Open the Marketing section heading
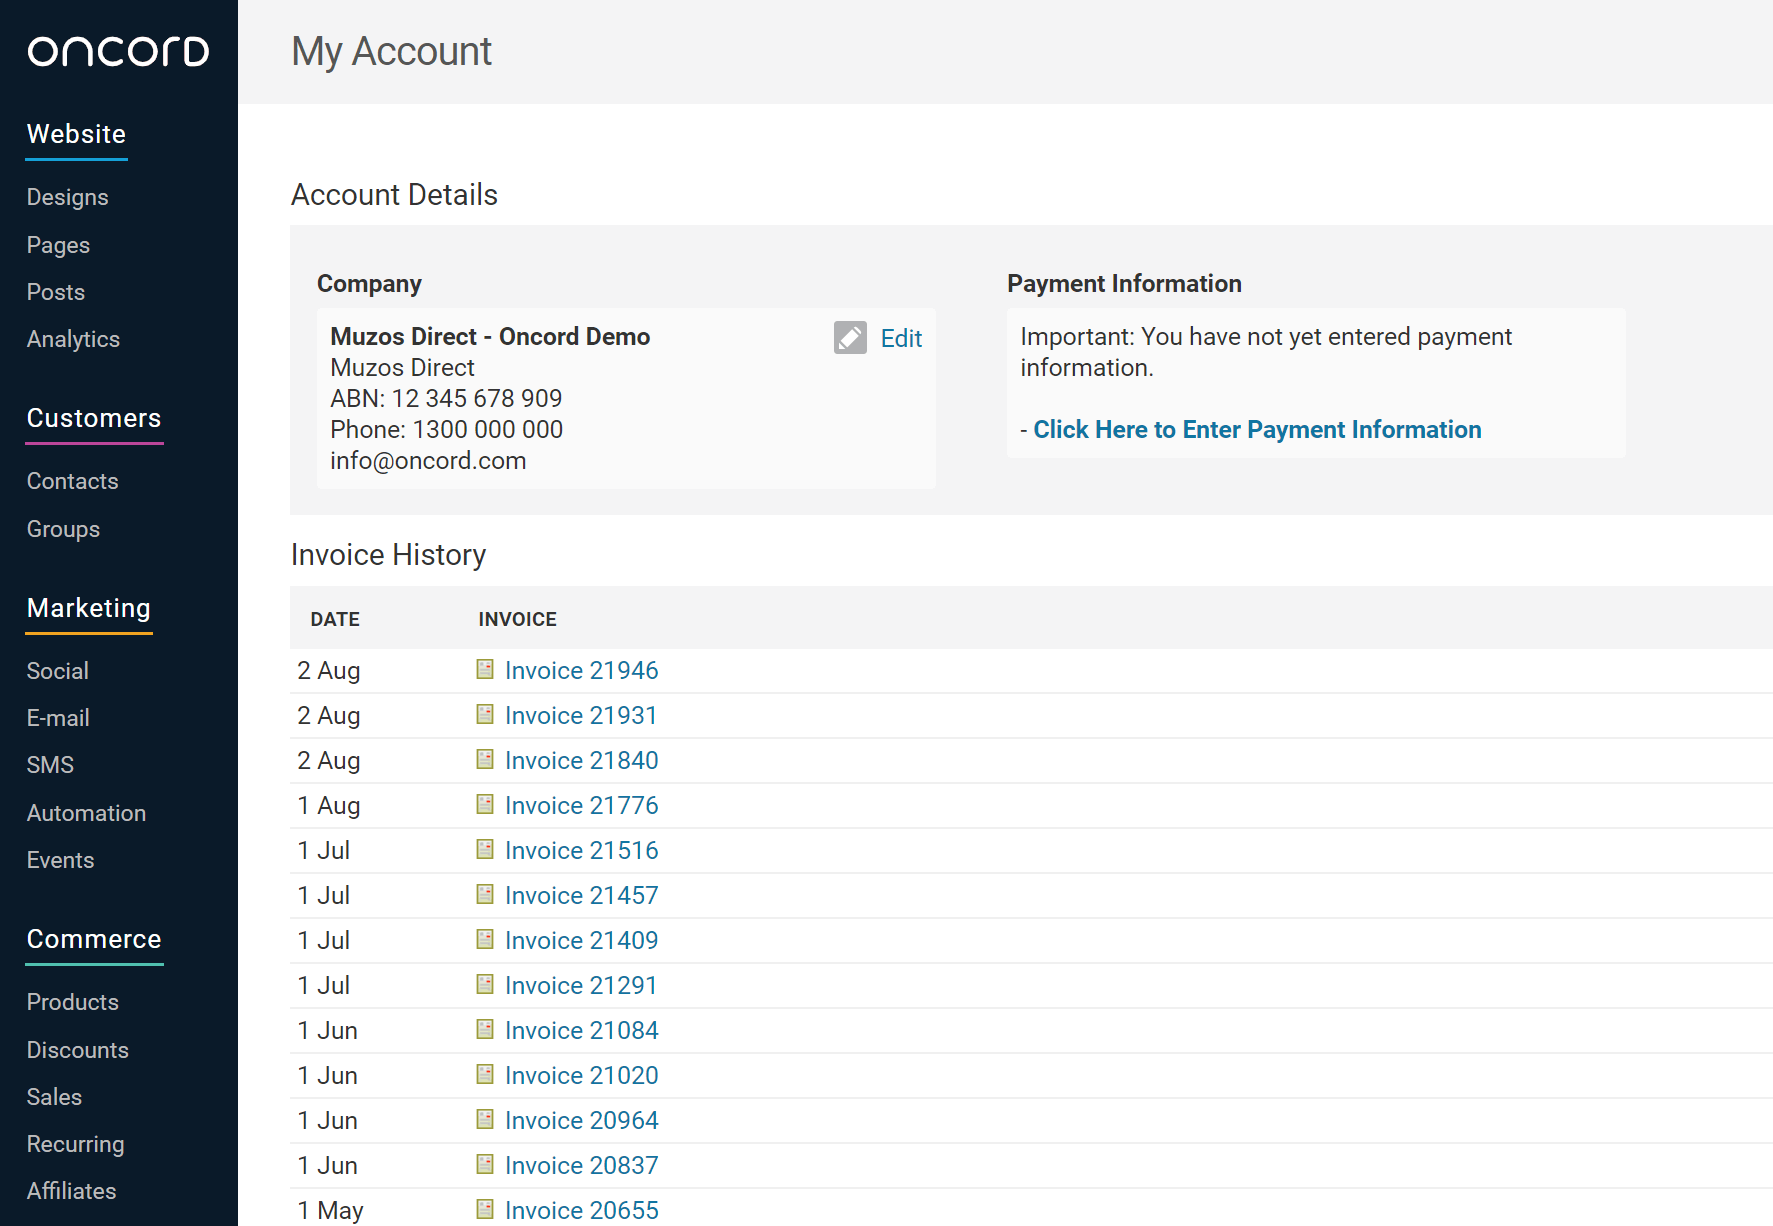The image size is (1773, 1226). pos(89,608)
